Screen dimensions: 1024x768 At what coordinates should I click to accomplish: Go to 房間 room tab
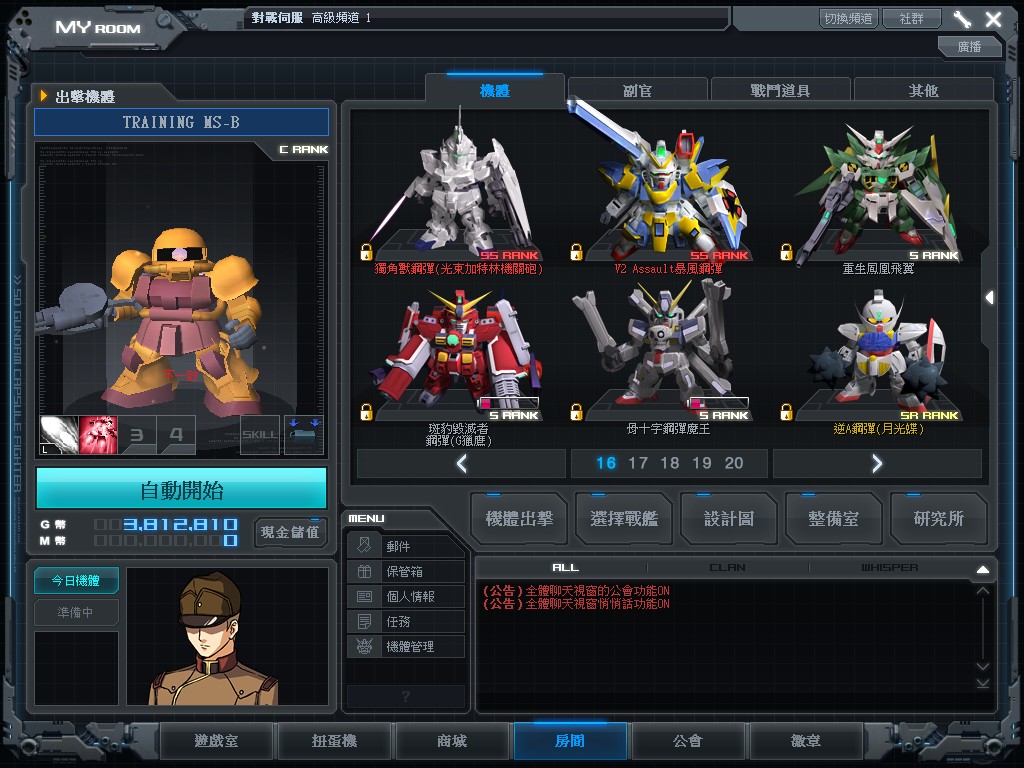570,741
